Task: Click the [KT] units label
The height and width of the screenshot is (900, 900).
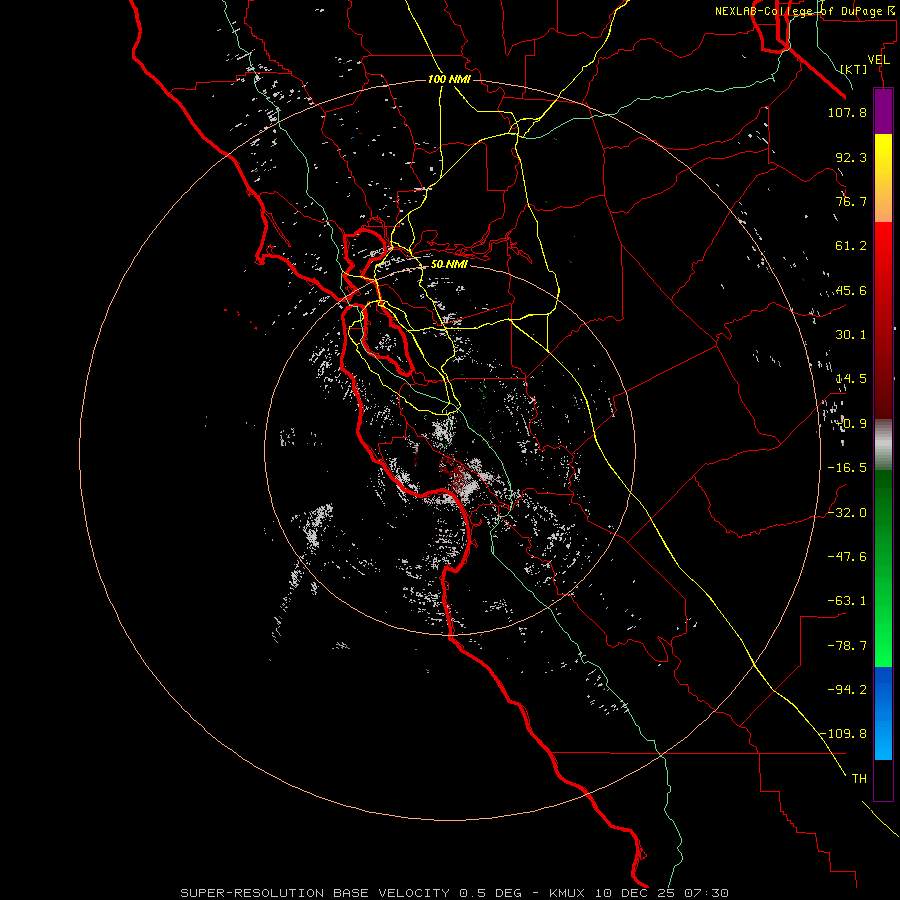Action: [854, 69]
